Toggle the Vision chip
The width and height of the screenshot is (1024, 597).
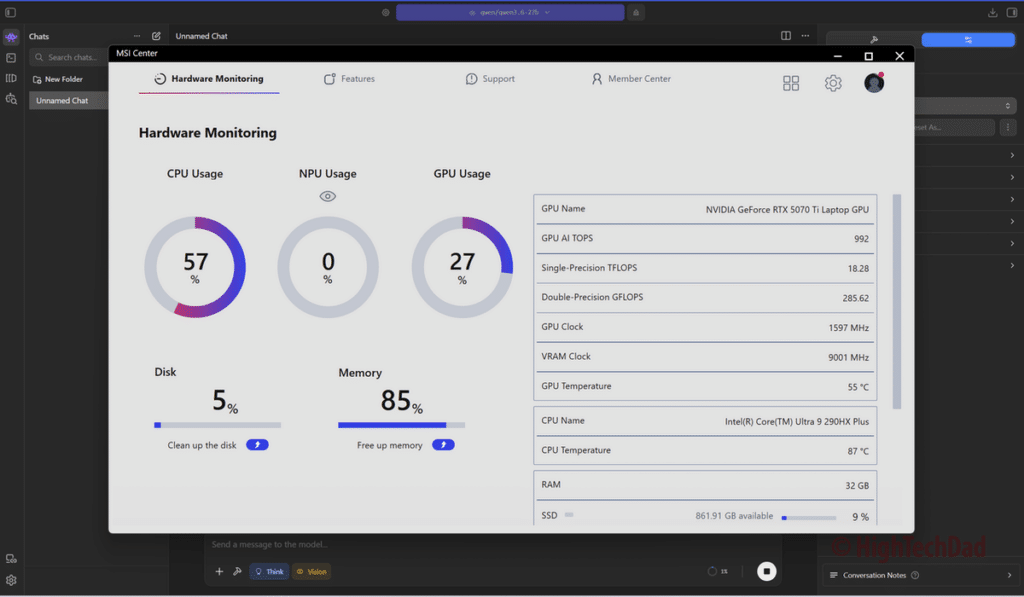tap(312, 572)
